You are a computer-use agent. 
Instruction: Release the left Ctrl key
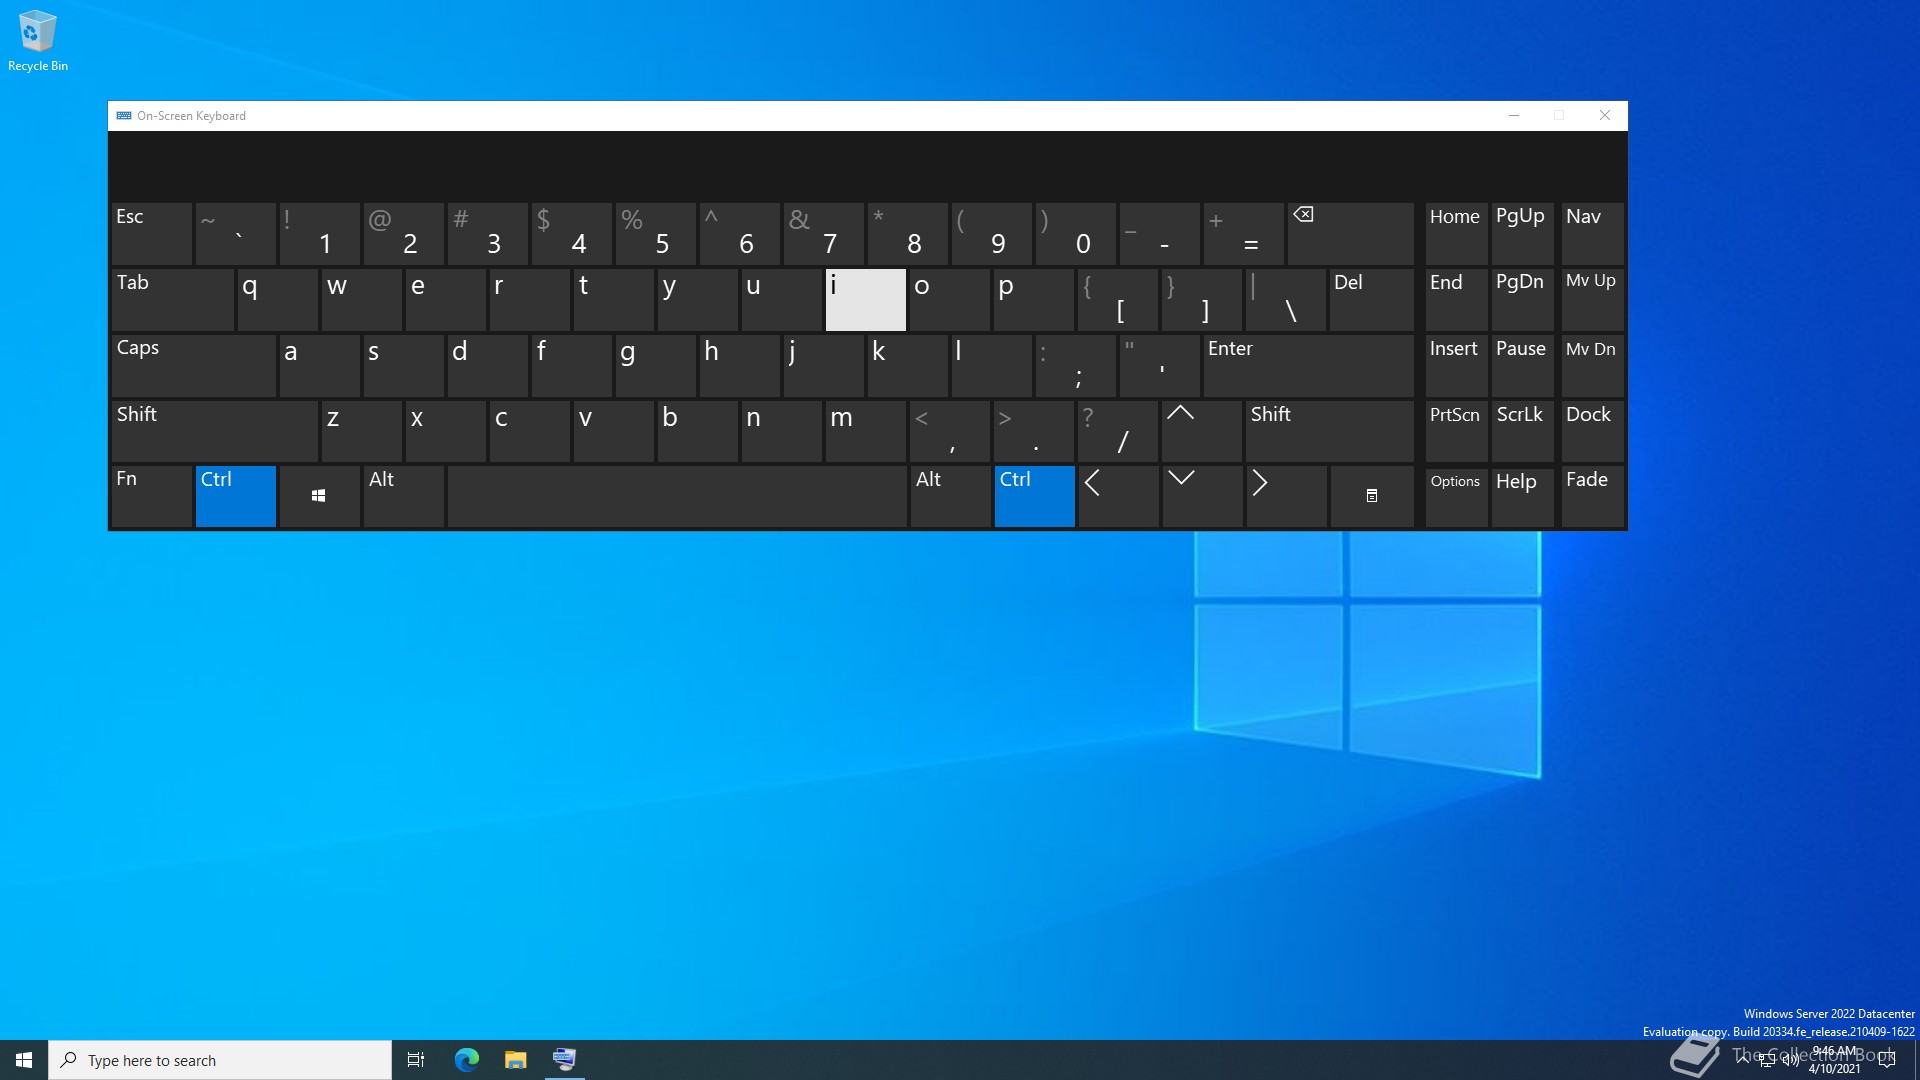click(x=235, y=495)
